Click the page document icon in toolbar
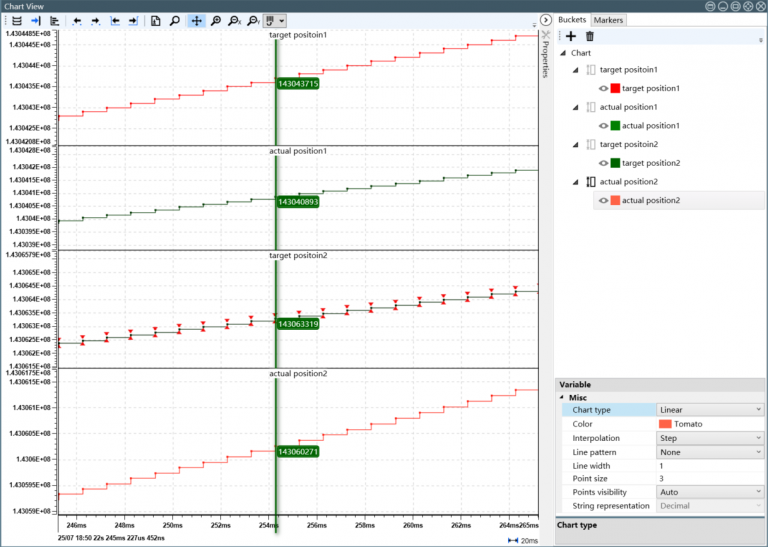768x547 pixels. [x=156, y=20]
